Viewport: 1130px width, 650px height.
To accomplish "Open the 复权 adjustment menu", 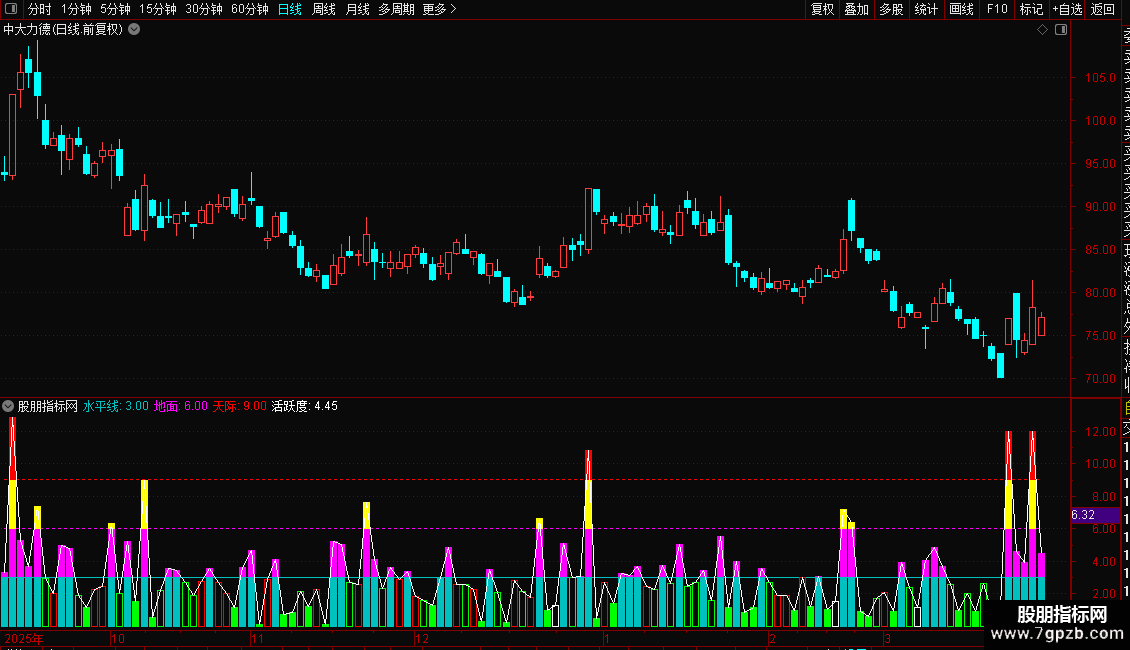I will [822, 9].
